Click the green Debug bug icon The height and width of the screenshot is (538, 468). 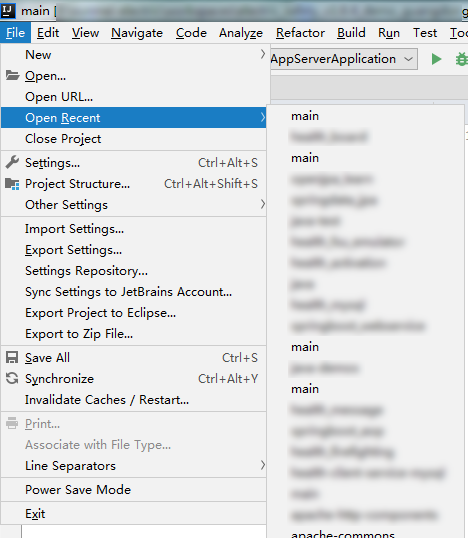462,59
